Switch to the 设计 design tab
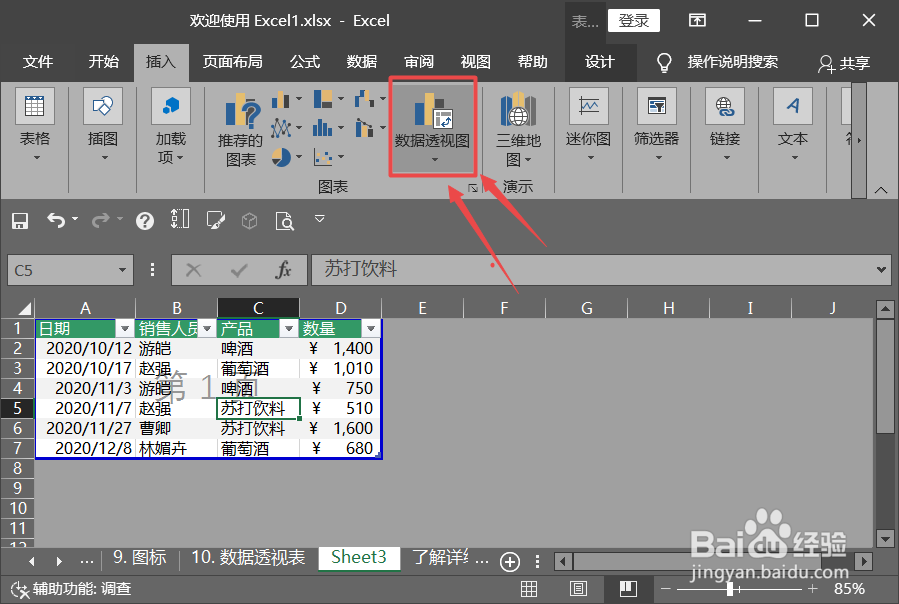Screen dimensions: 899x604 click(600, 62)
